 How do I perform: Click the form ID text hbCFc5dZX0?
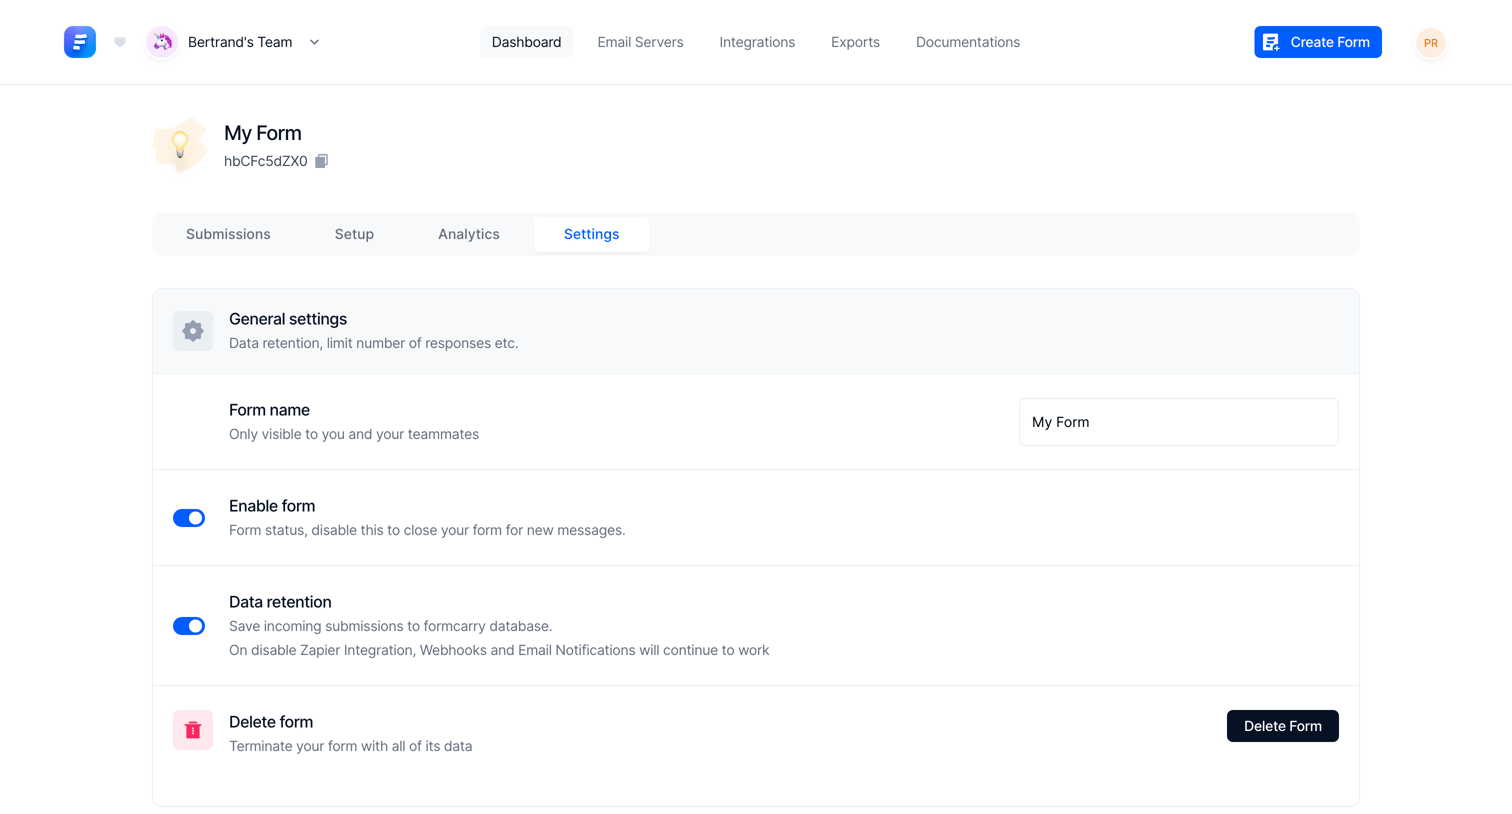(x=266, y=161)
